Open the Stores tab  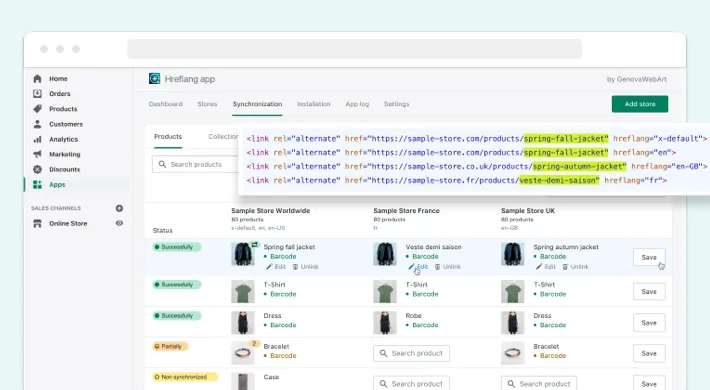(207, 104)
